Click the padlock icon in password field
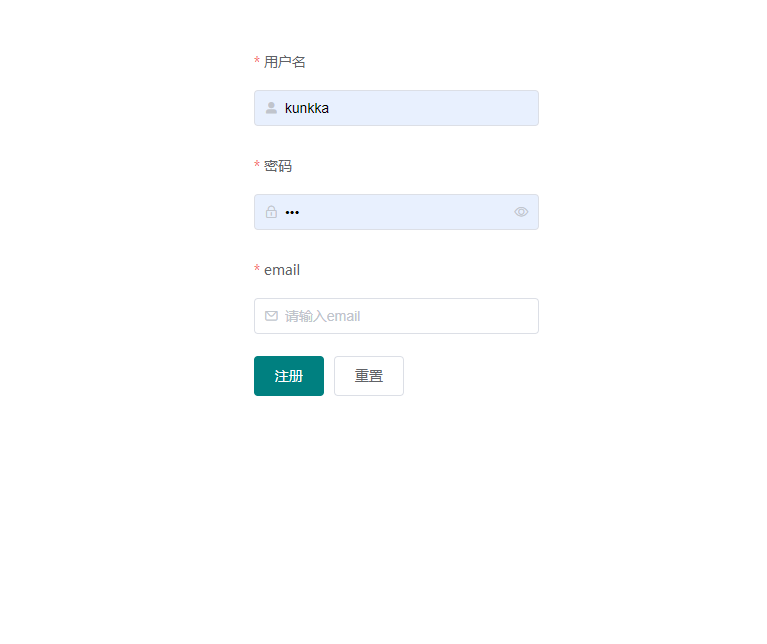This screenshot has width=767, height=644. pos(271,212)
